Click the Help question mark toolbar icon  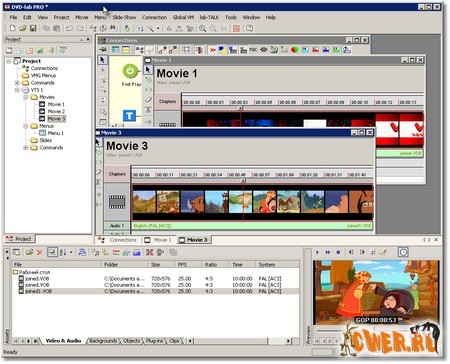250,28
